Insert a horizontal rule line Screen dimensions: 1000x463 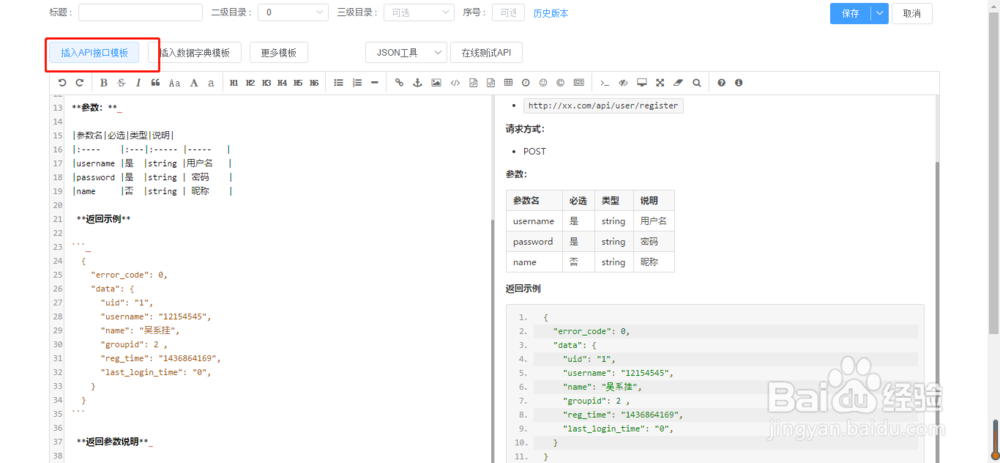pyautogui.click(x=374, y=82)
